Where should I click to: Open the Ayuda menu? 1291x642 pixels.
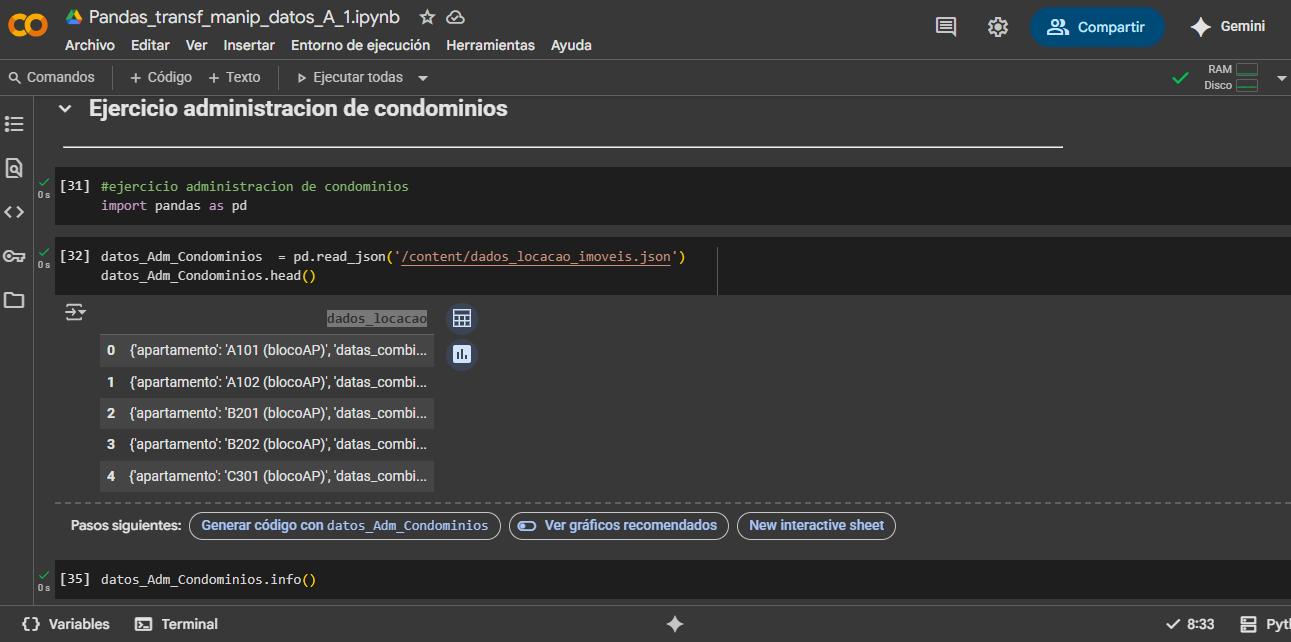[x=571, y=45]
